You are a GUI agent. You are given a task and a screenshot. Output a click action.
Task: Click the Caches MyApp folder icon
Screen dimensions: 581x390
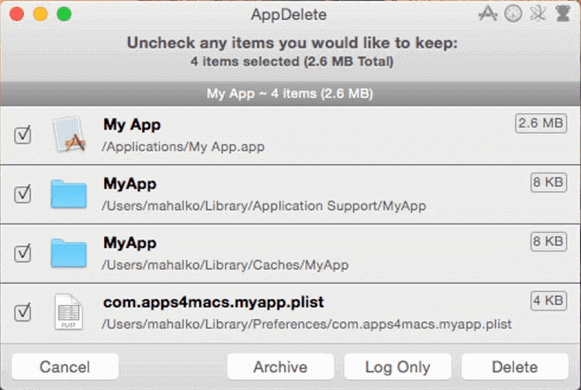(69, 253)
